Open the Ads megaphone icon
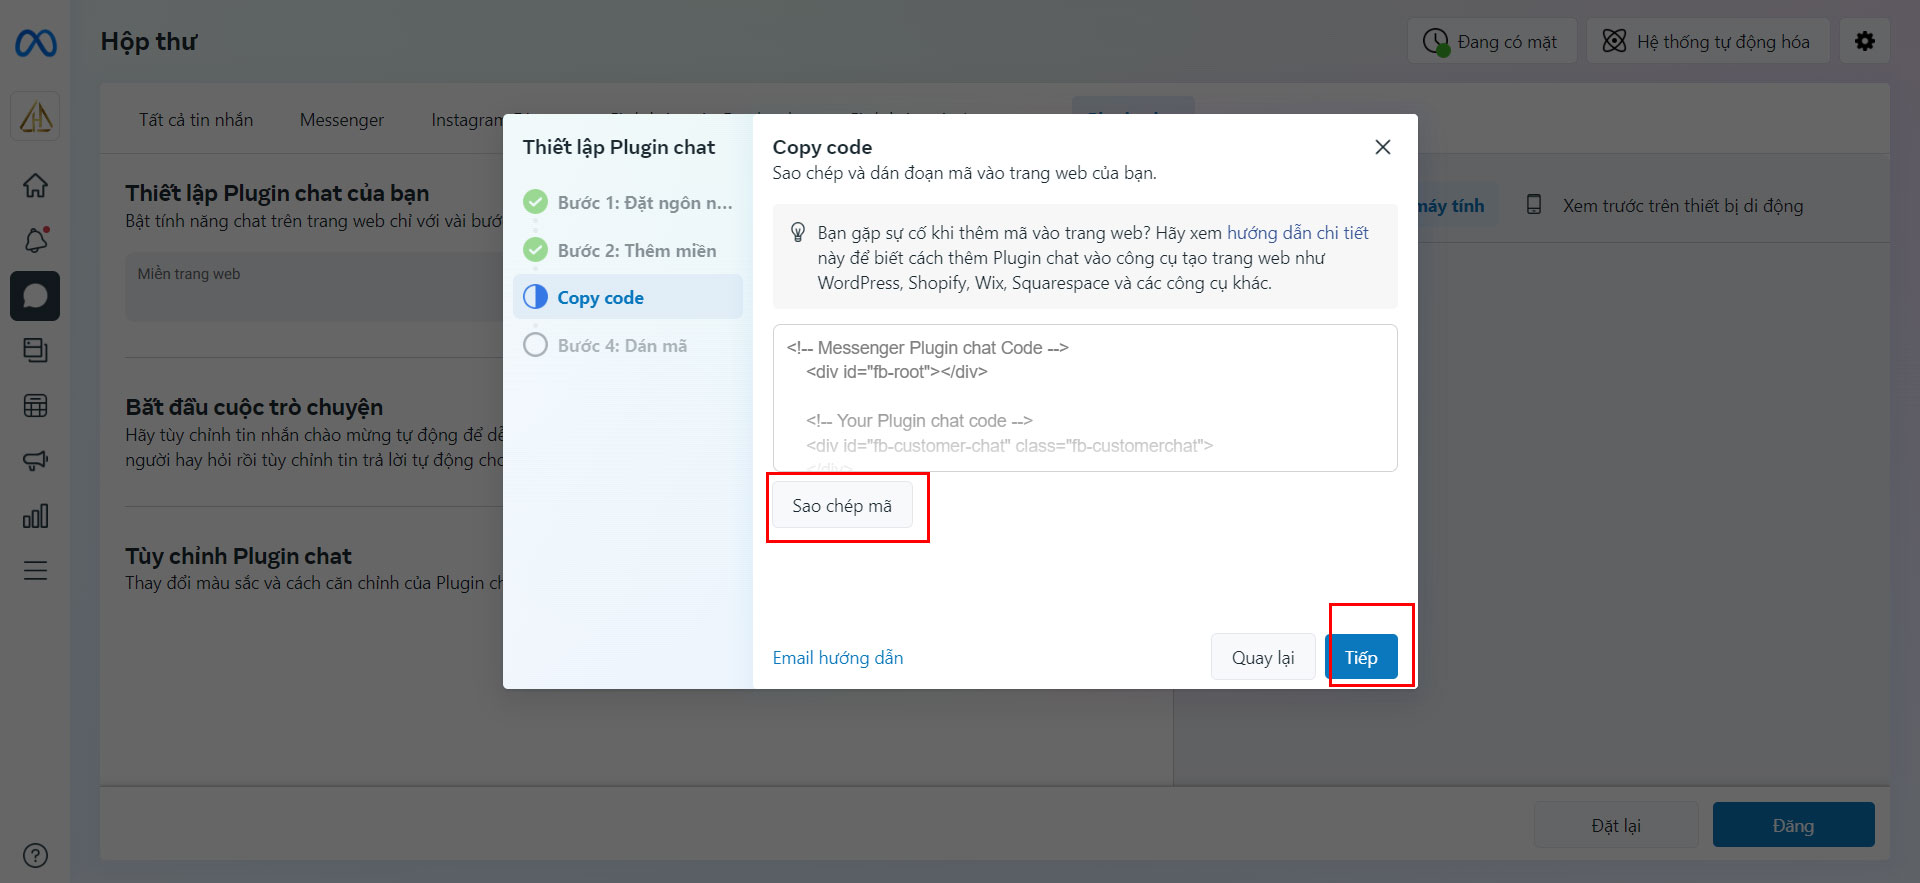1920x883 pixels. point(35,460)
